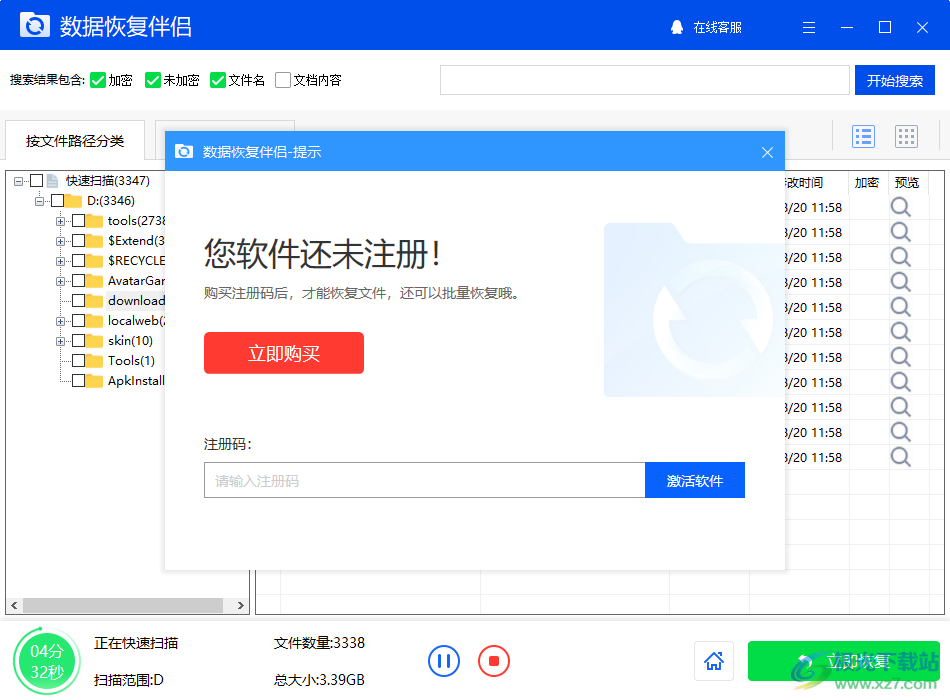The height and width of the screenshot is (700, 950).
Task: Collapse the 快速扫描(3347) root node
Action: [20, 180]
